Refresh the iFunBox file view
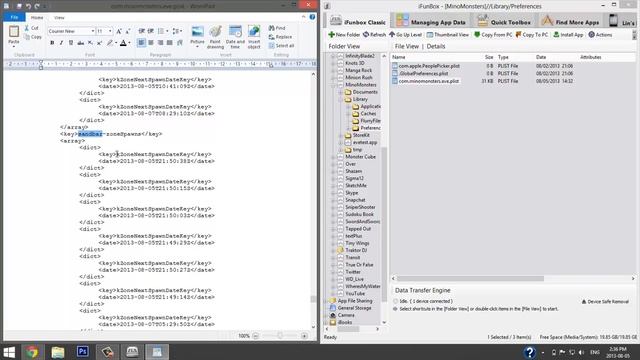Image resolution: width=640 pixels, height=360 pixels. pos(374,35)
